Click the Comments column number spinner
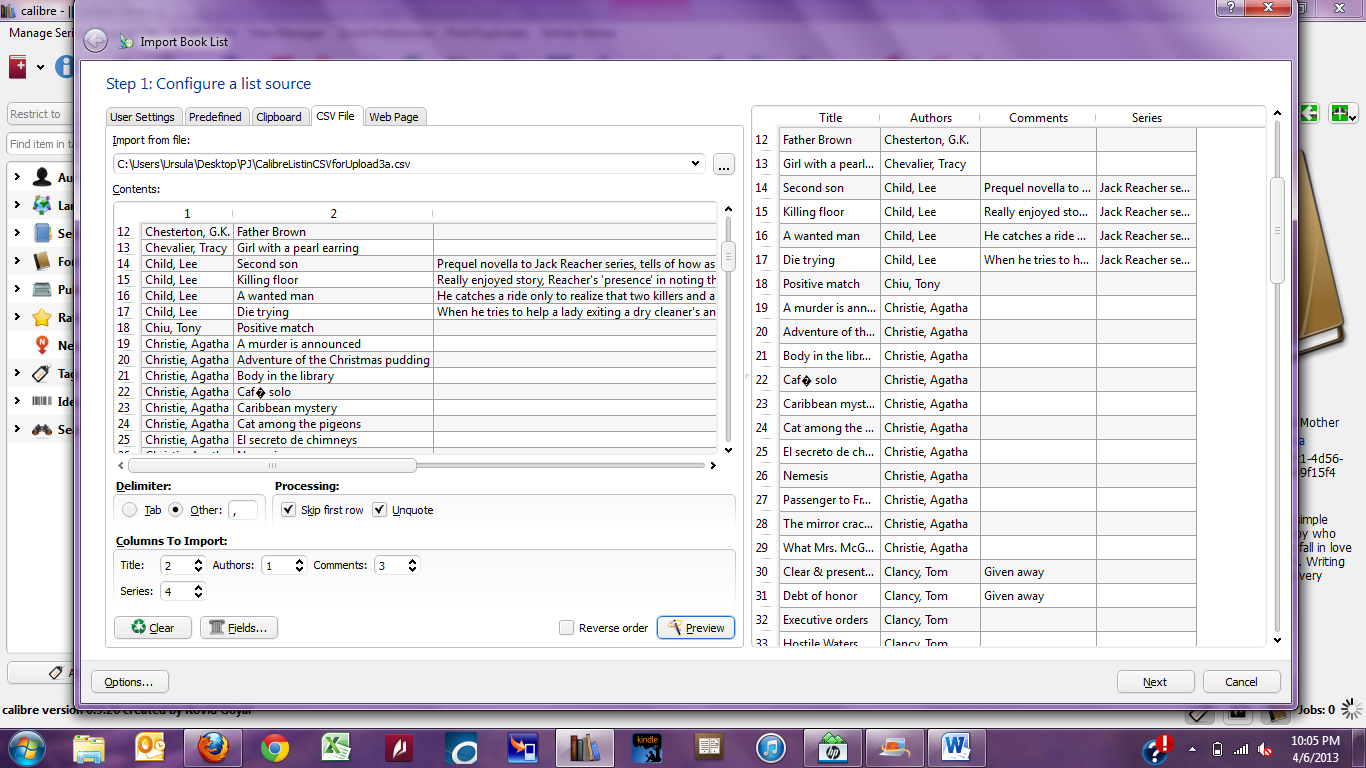Viewport: 1366px width, 768px height. point(397,565)
